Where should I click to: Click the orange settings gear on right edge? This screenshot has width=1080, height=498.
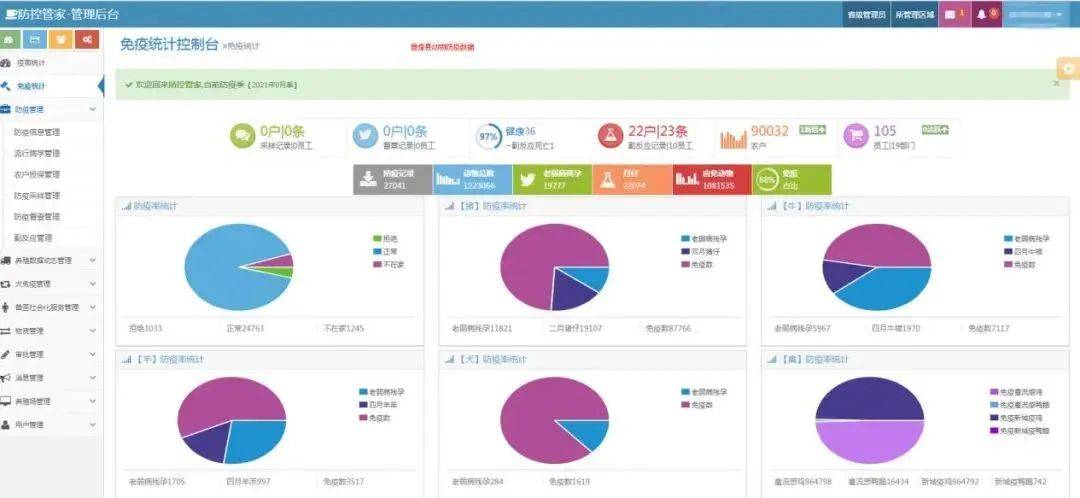point(1068,68)
